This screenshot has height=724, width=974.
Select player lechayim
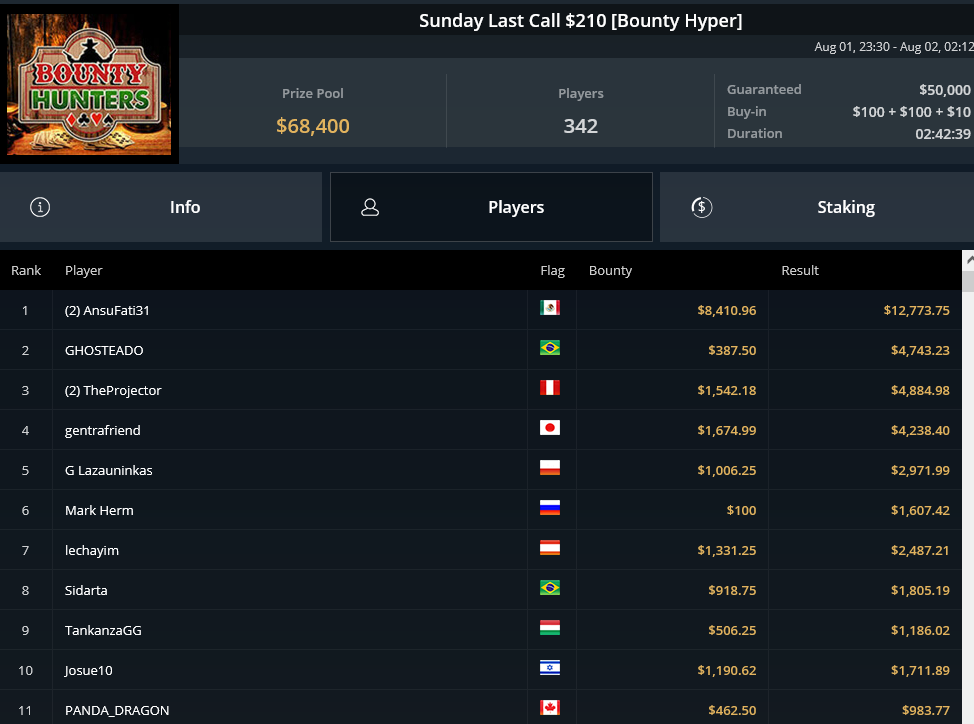pos(92,550)
